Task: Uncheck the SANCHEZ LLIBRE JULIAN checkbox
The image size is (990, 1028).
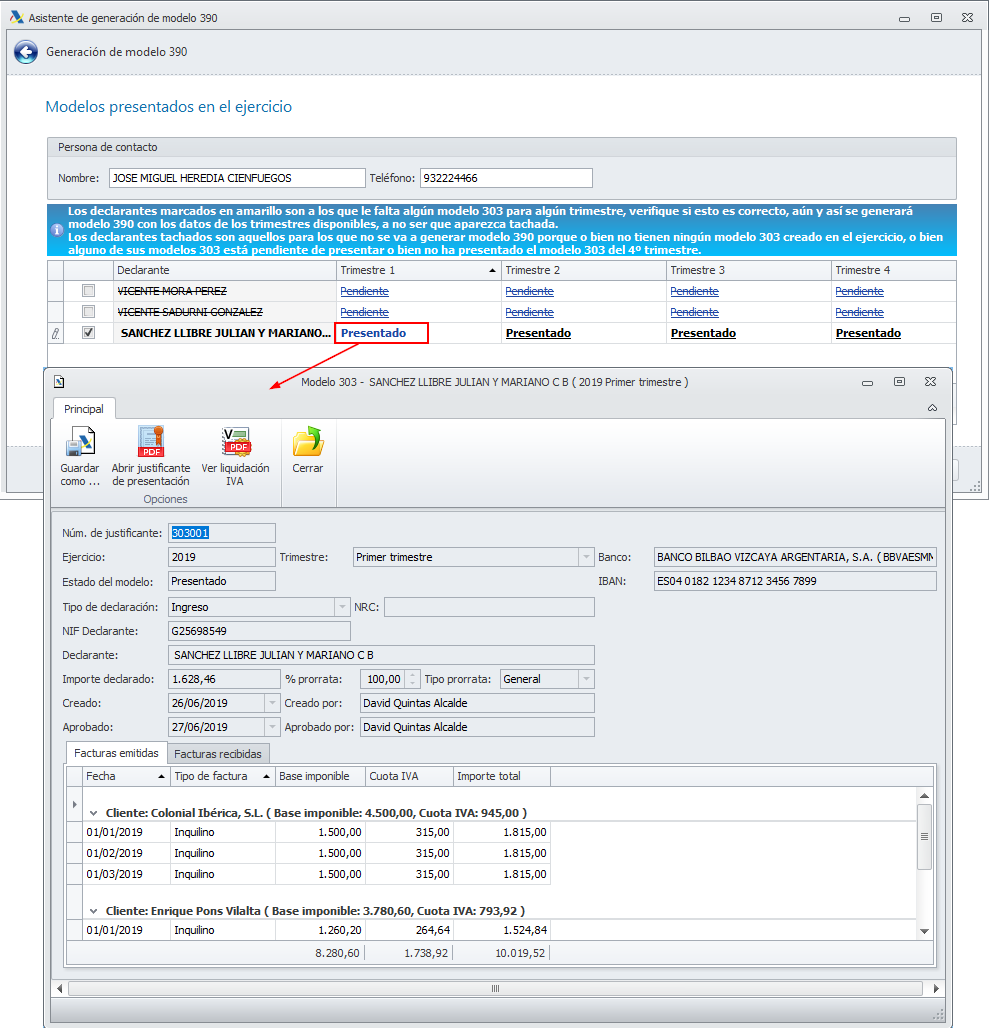Action: coord(88,333)
